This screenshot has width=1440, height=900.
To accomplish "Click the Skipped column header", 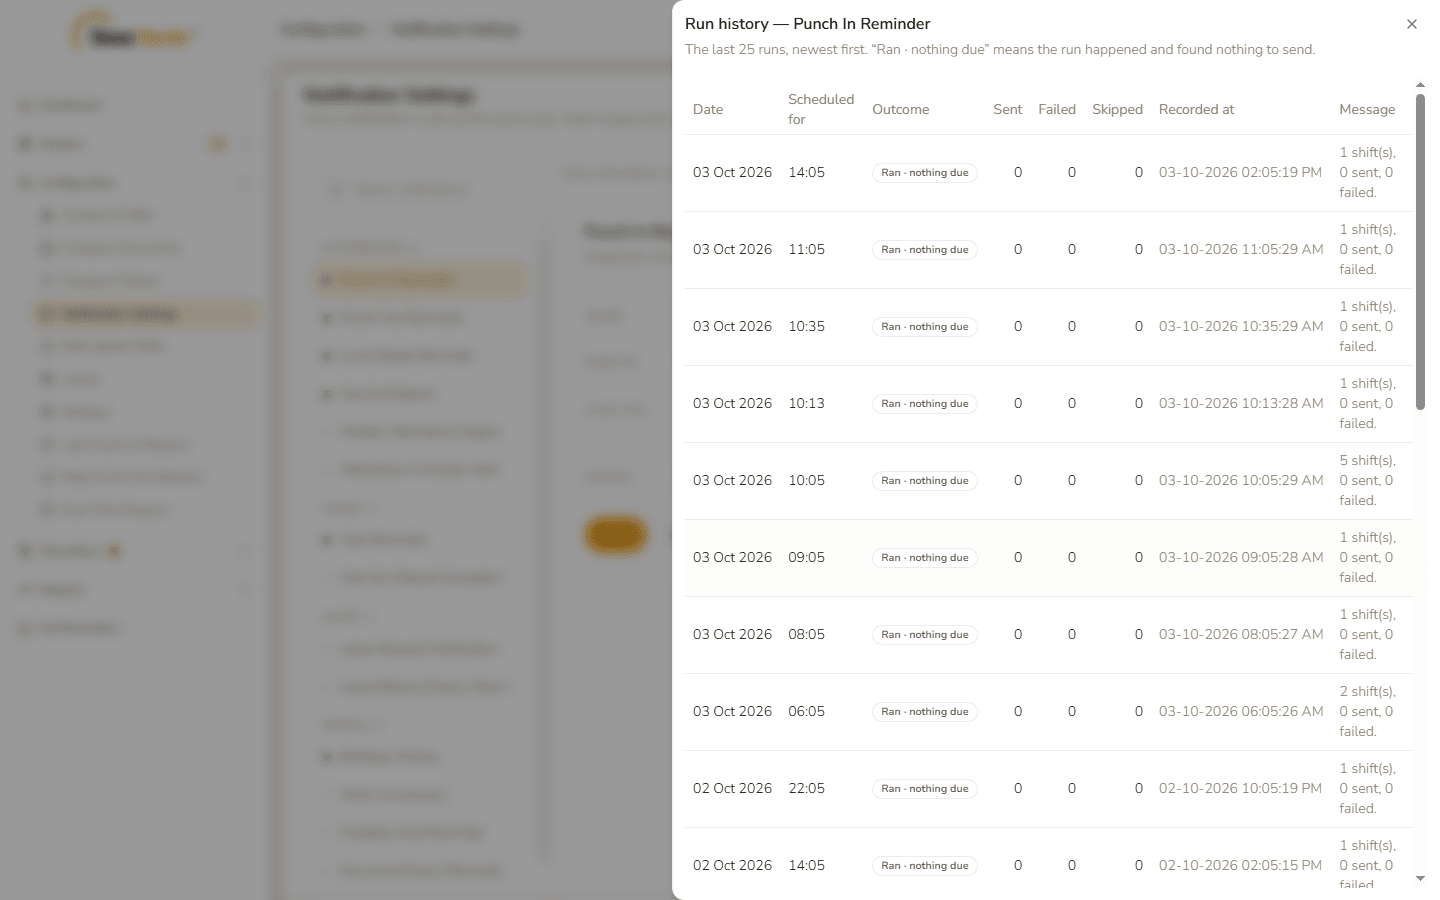I will pos(1117,109).
